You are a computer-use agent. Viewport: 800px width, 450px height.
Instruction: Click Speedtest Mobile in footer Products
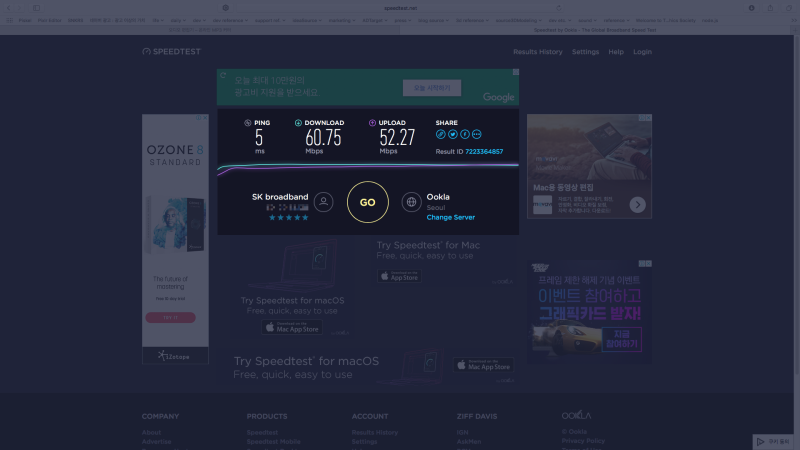pos(273,441)
